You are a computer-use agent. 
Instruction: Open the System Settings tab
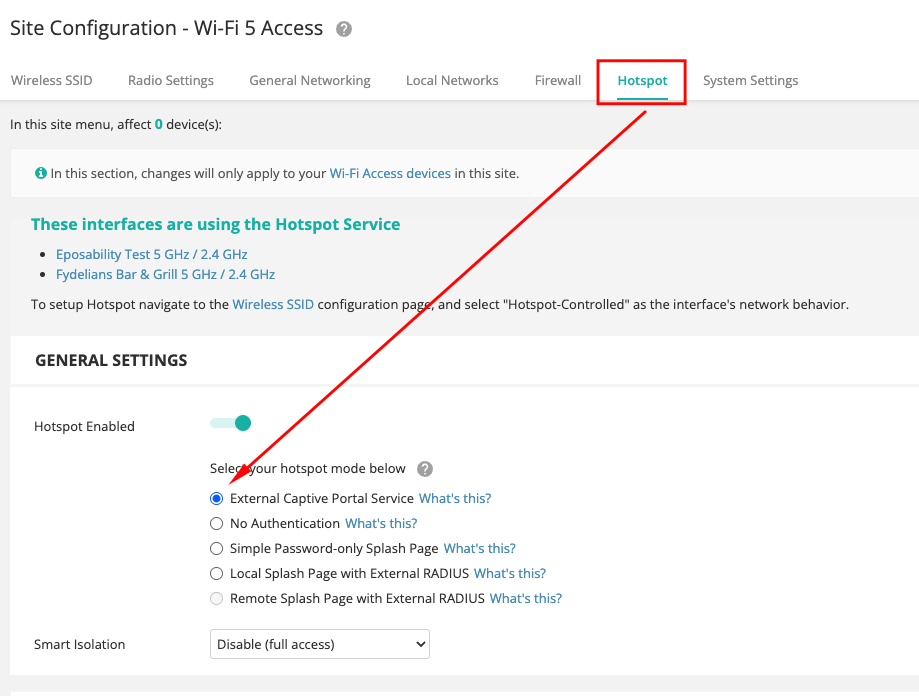tap(750, 80)
